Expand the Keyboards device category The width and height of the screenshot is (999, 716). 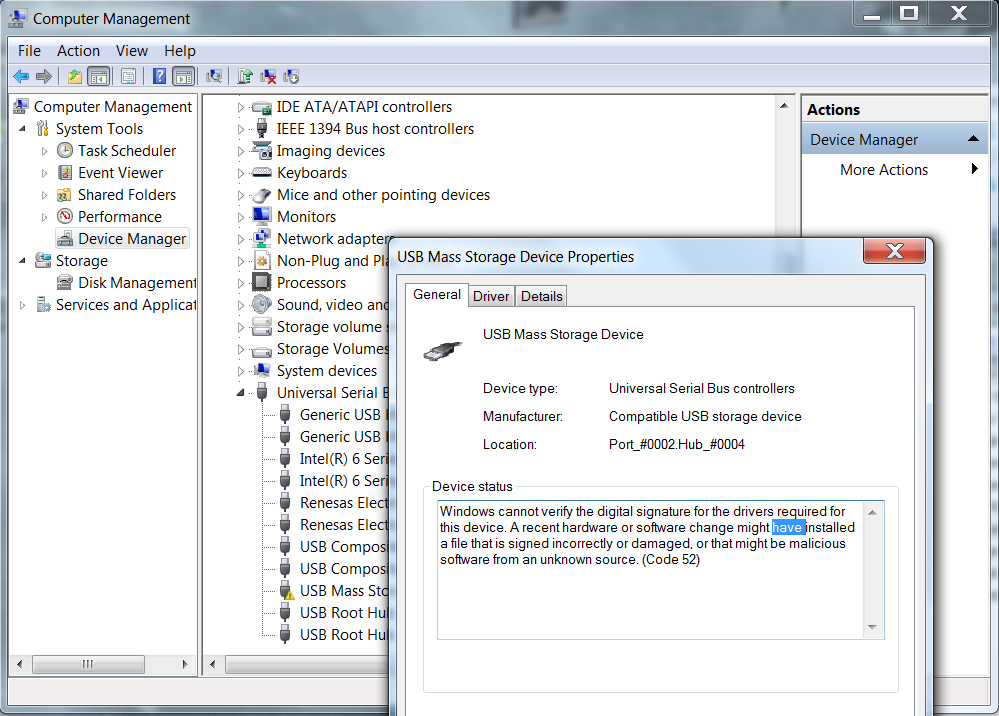[240, 173]
